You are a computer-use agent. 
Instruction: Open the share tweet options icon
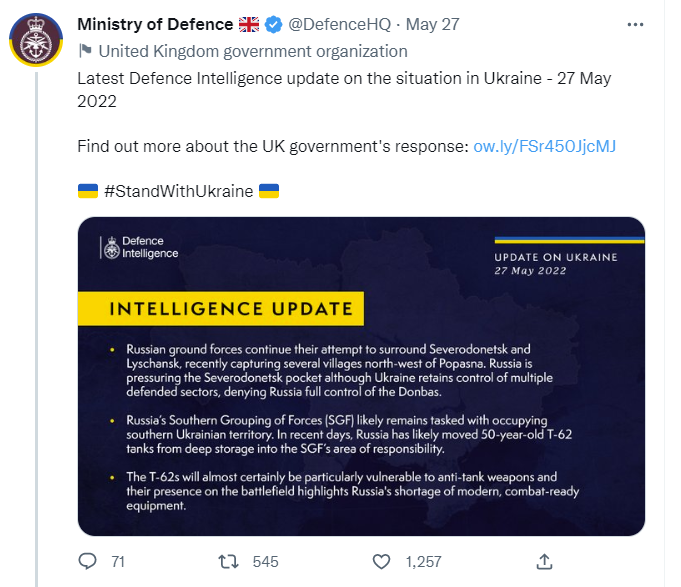pos(544,561)
